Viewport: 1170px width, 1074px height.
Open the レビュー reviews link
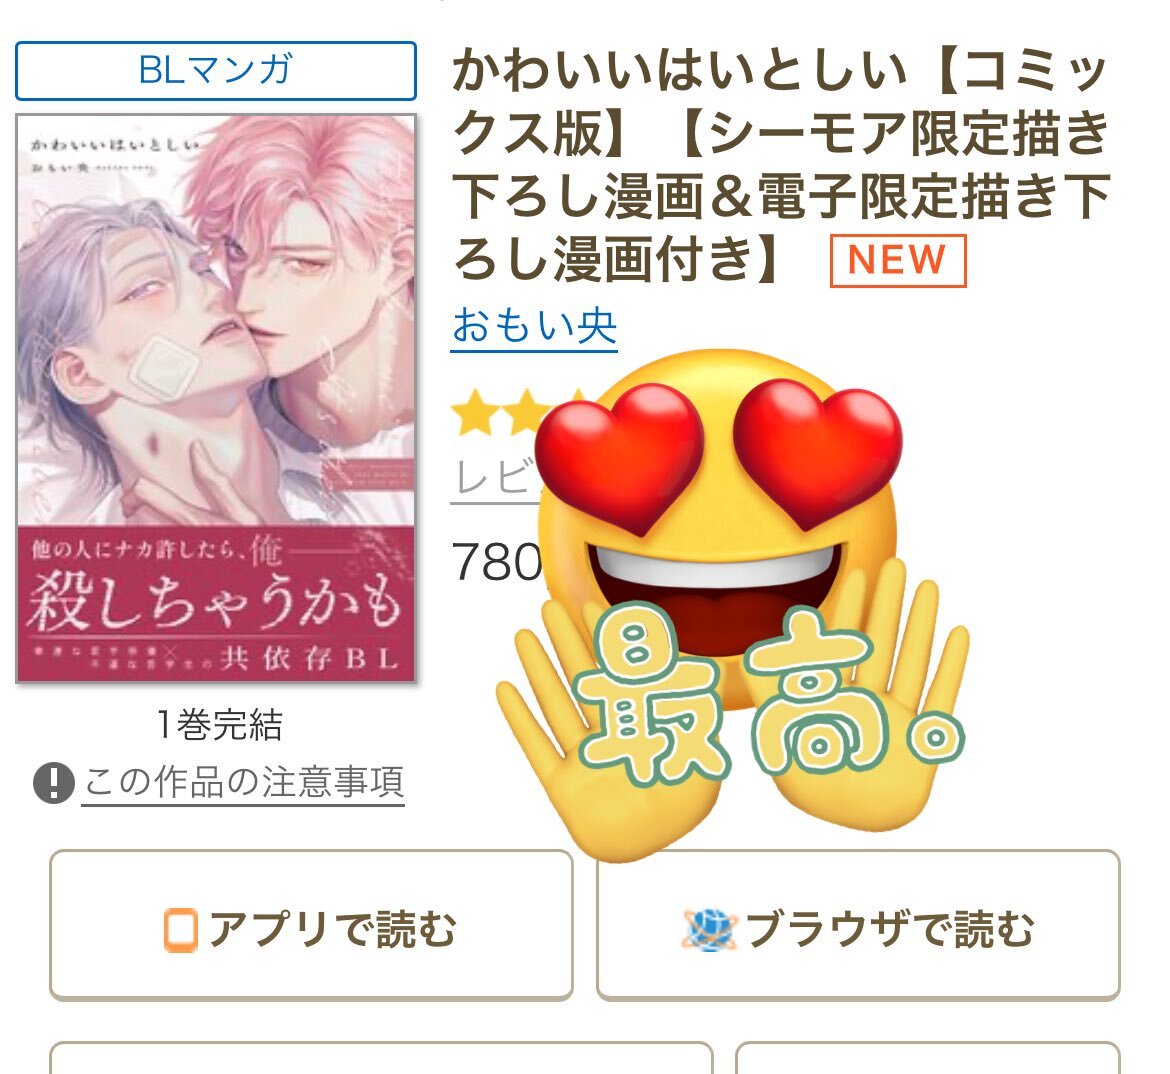click(x=495, y=478)
